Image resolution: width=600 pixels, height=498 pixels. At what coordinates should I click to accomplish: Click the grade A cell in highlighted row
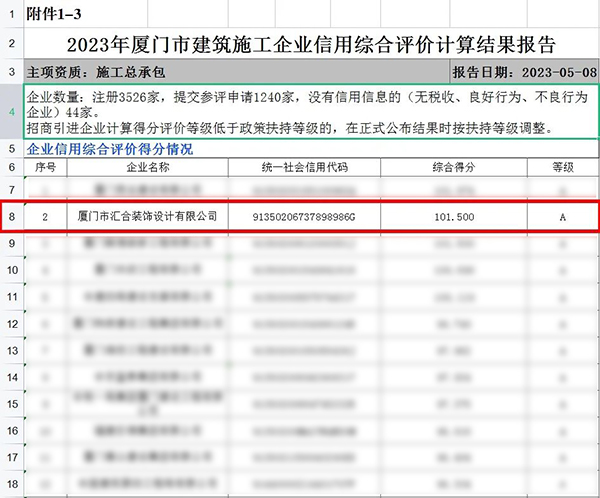[563, 216]
